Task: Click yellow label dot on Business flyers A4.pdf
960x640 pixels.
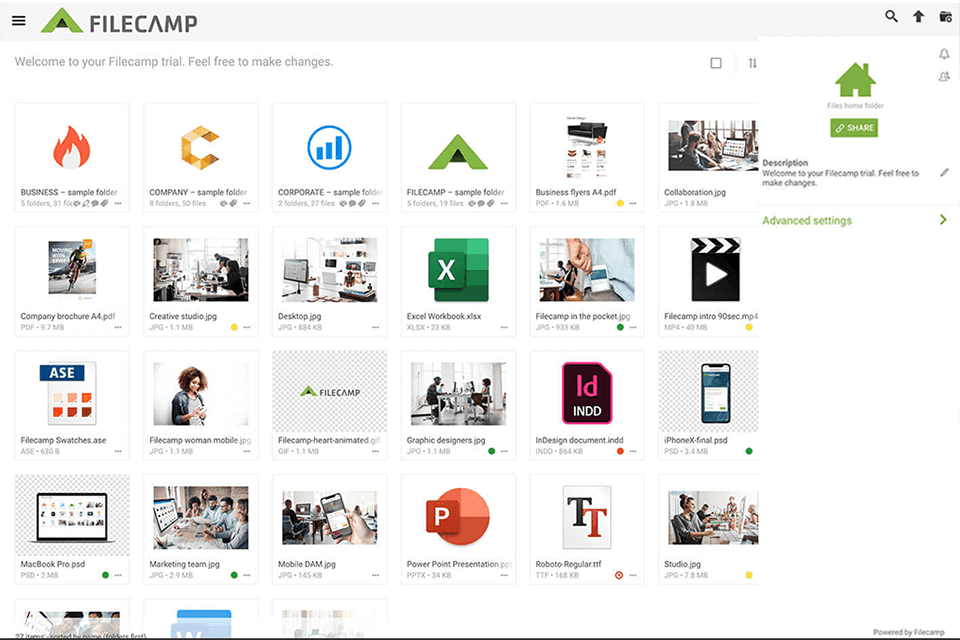Action: point(620,203)
